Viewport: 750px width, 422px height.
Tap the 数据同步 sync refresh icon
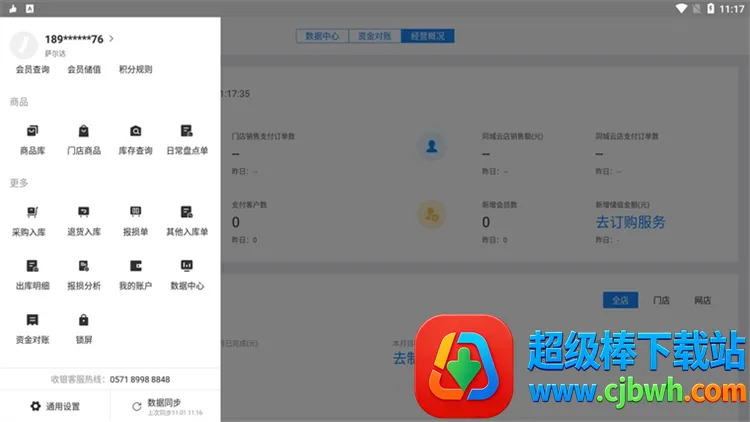[x=137, y=406]
